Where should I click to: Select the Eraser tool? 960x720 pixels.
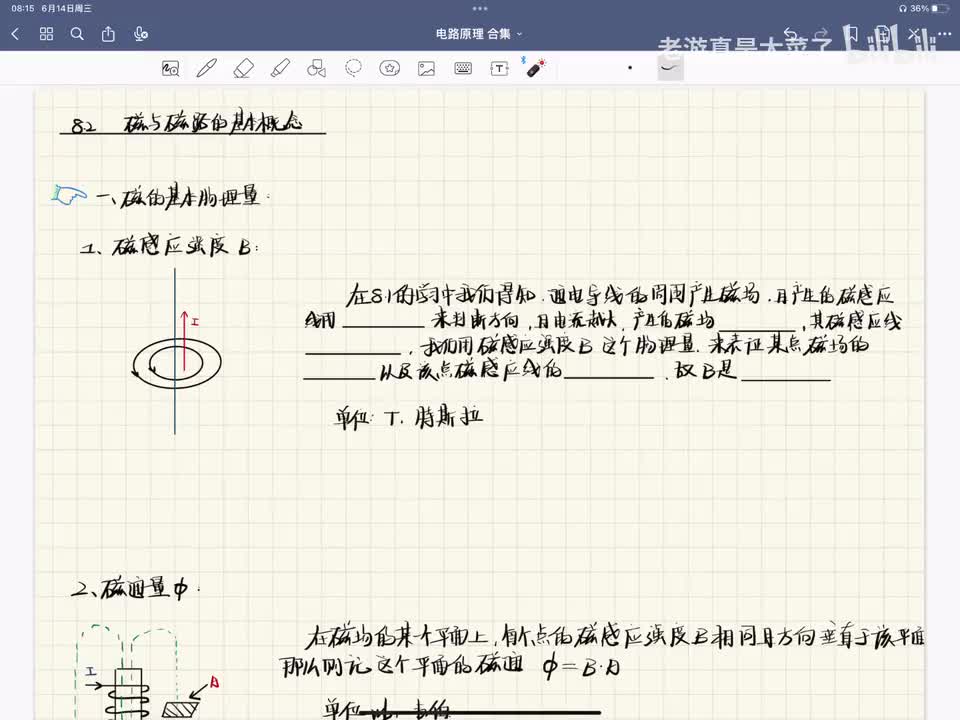pos(244,68)
